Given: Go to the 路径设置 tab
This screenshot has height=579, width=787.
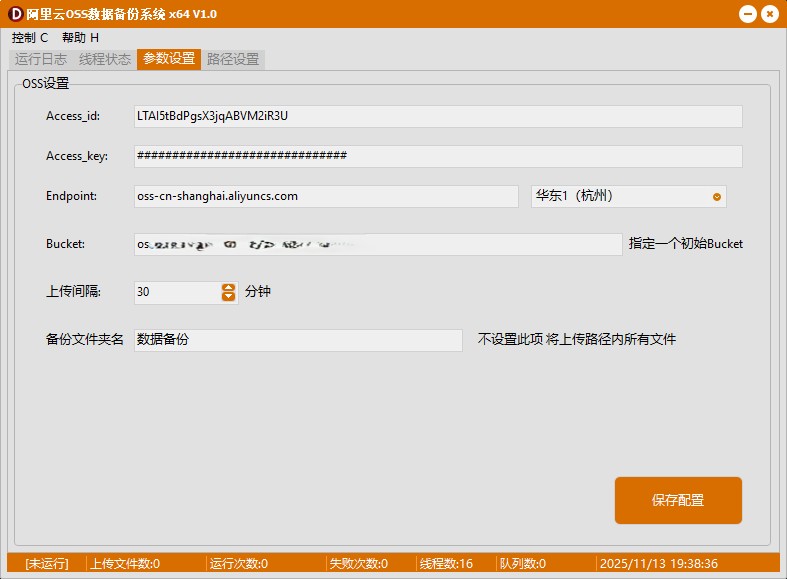Looking at the screenshot, I should point(233,59).
